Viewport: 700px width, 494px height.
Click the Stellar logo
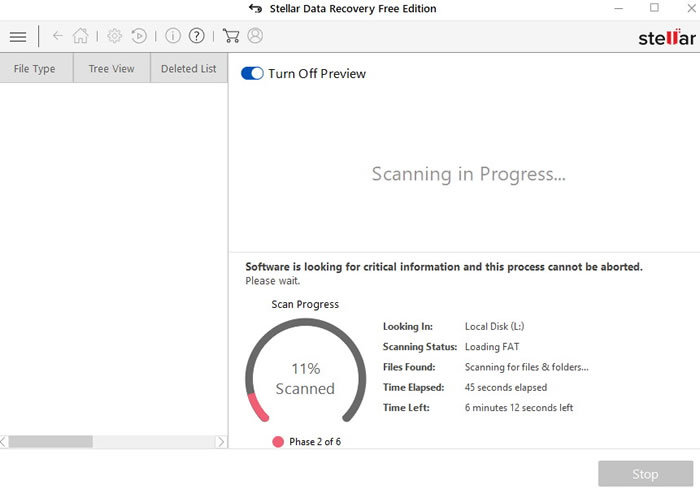click(x=667, y=38)
